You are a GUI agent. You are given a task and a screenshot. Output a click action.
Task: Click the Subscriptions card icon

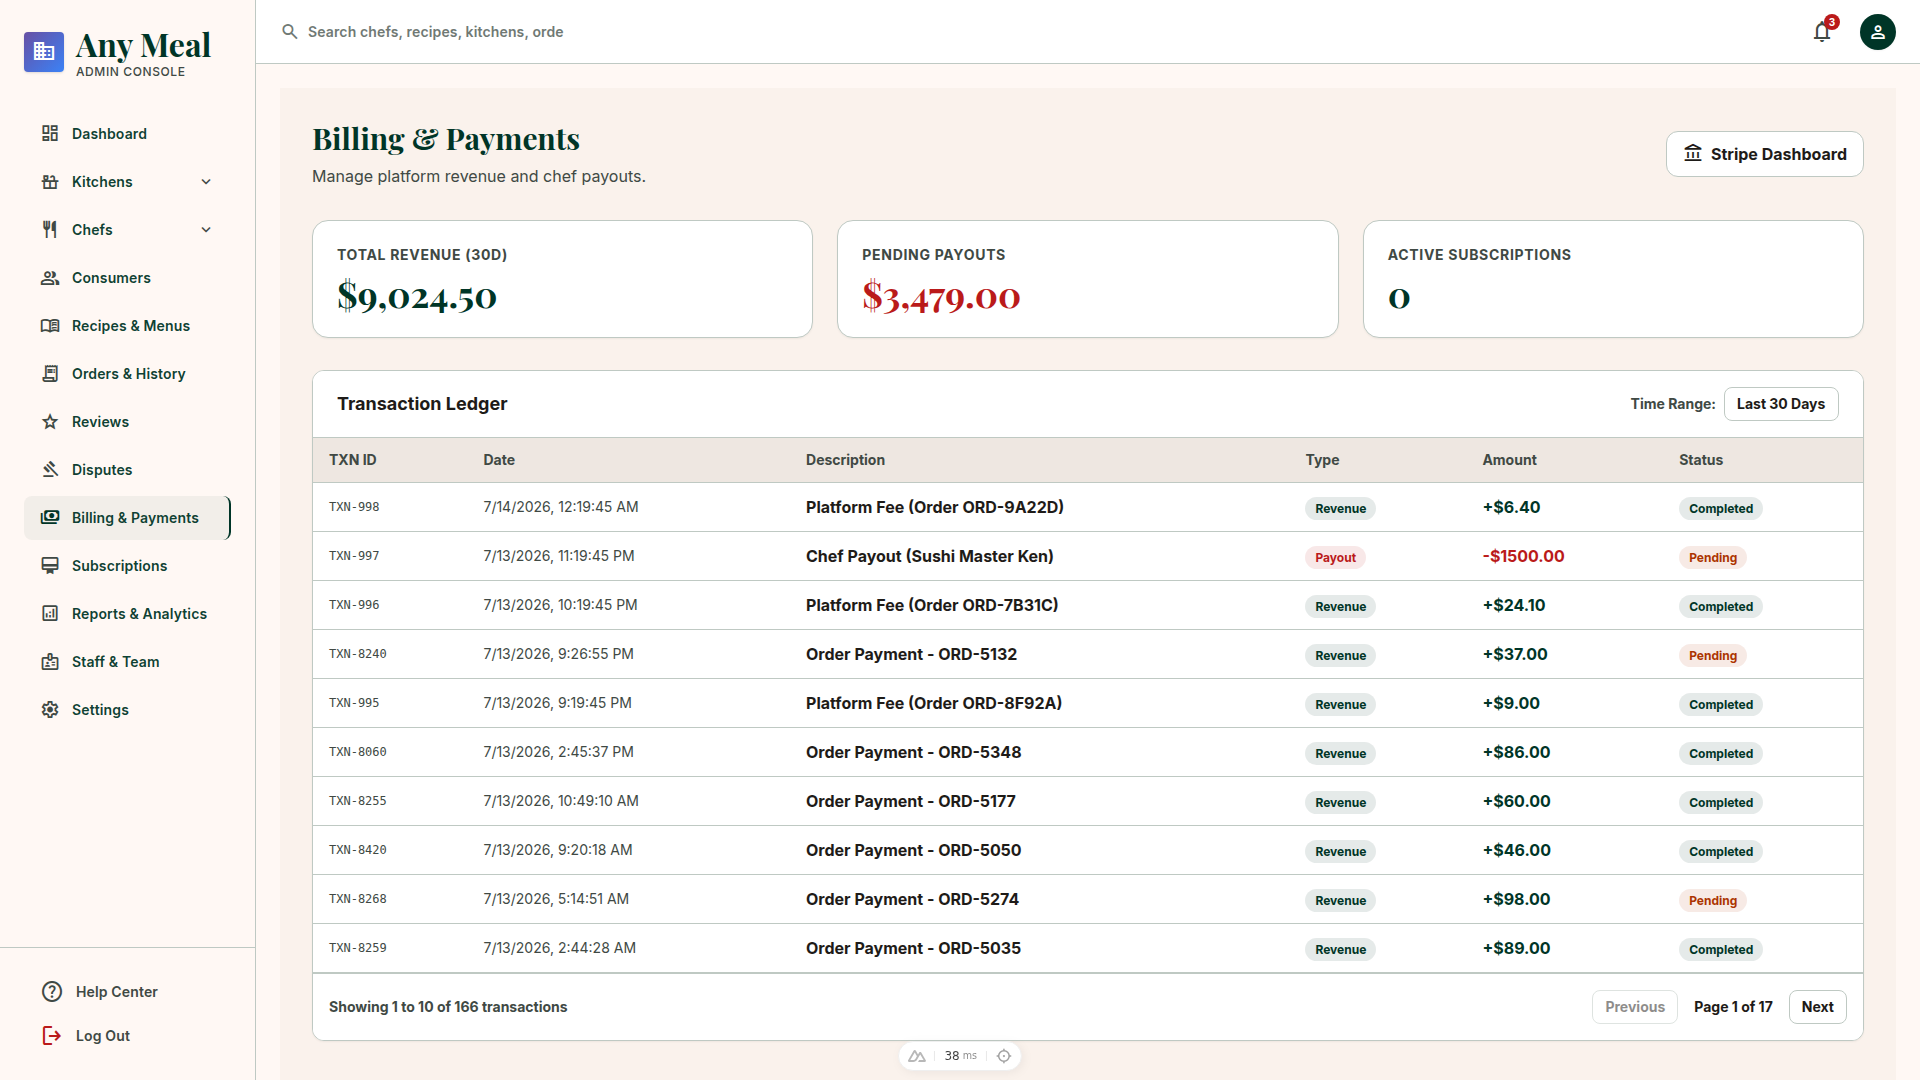50,566
